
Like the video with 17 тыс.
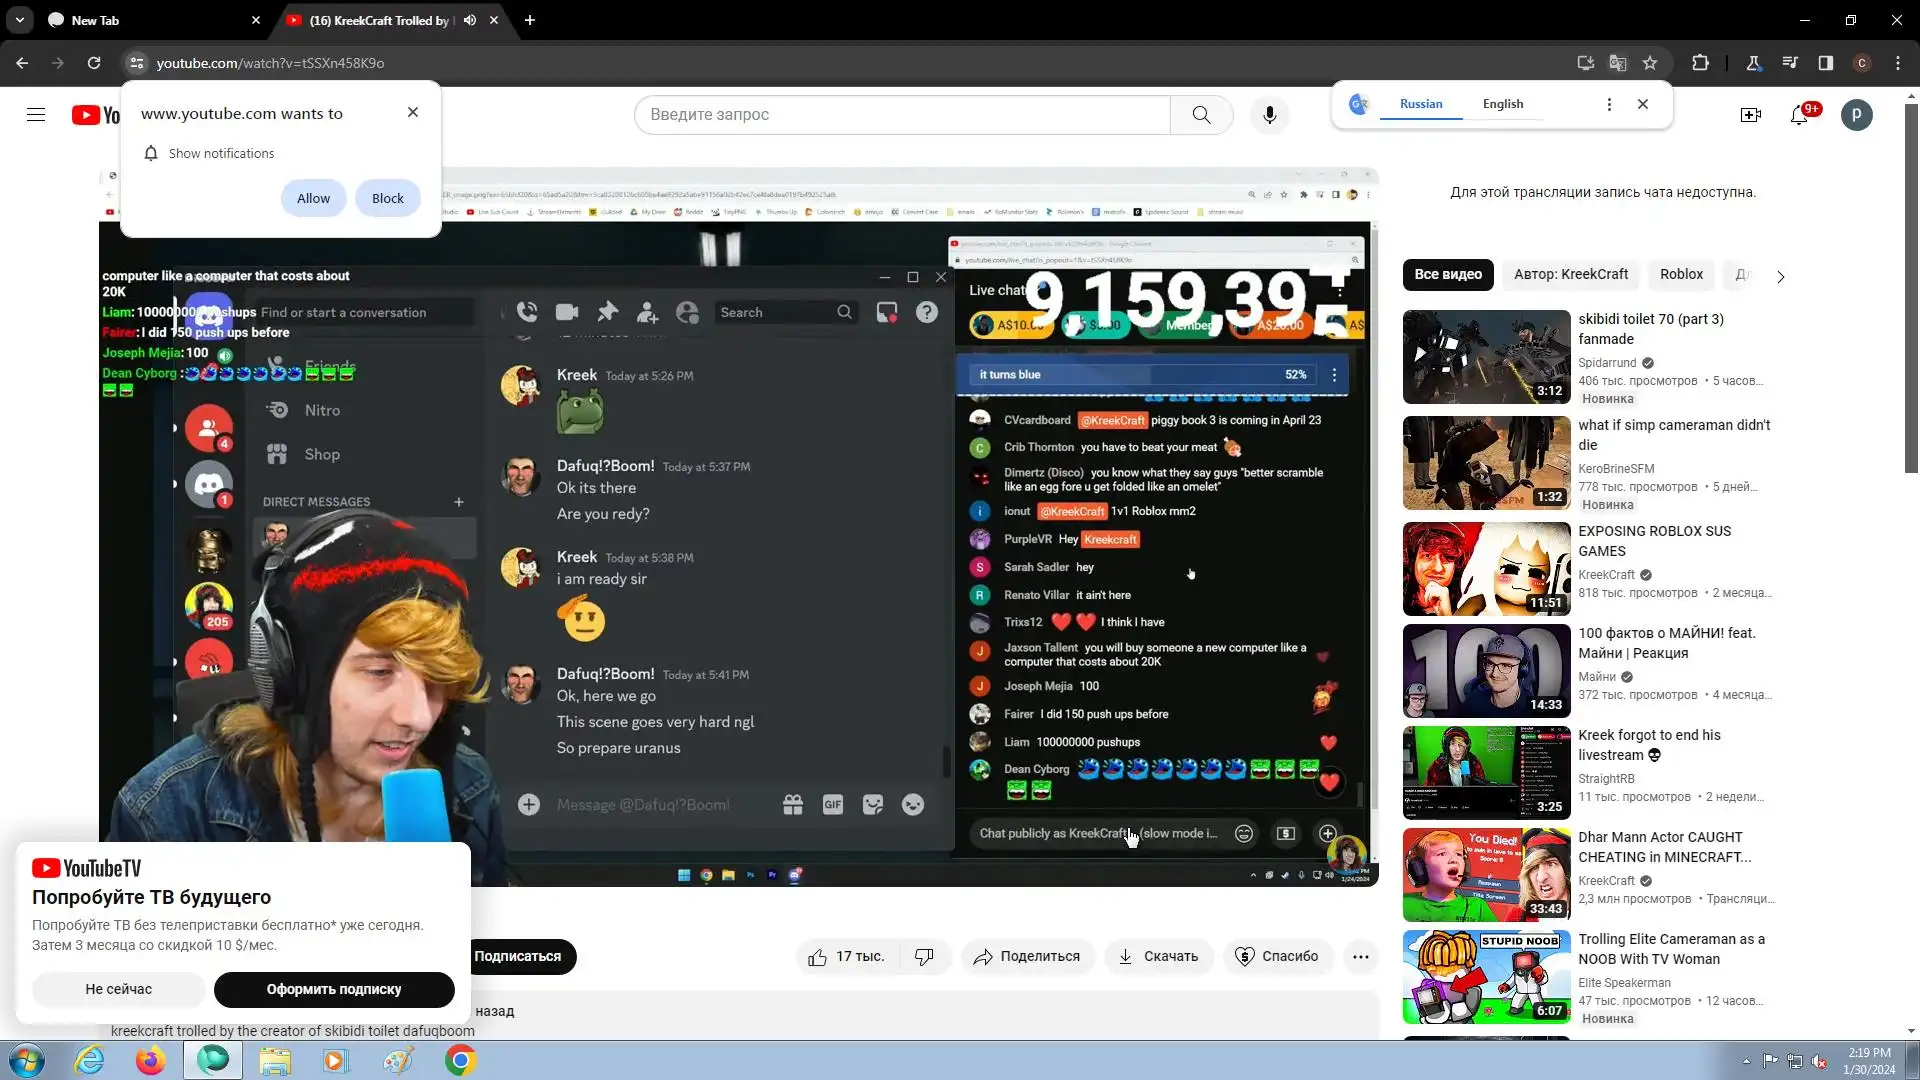point(846,957)
